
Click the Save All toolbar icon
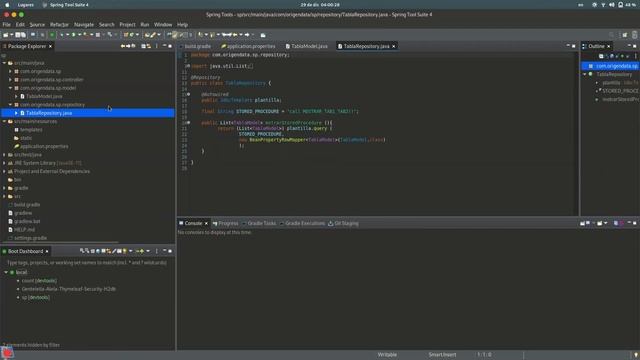23,35
